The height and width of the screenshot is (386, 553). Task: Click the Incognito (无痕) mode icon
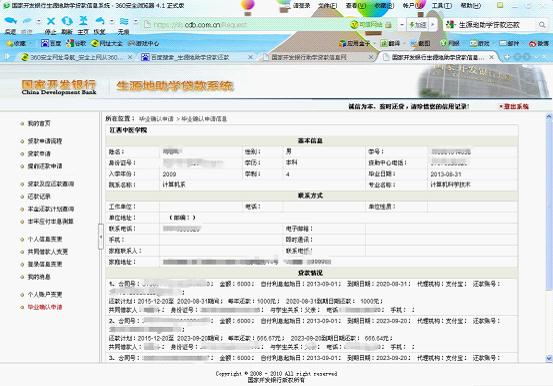(x=124, y=21)
